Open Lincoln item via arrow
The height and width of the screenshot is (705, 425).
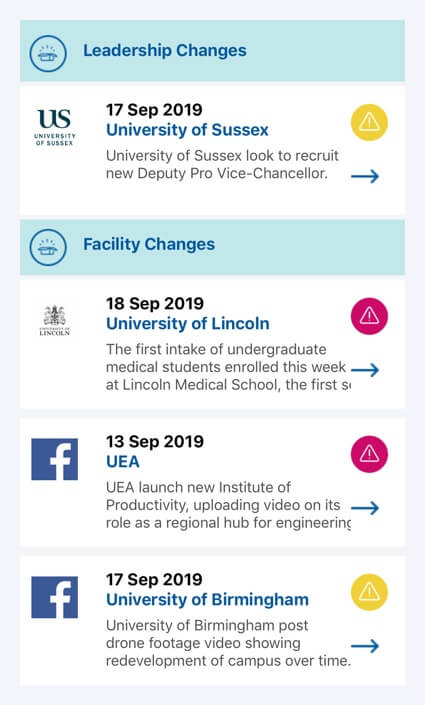365,370
